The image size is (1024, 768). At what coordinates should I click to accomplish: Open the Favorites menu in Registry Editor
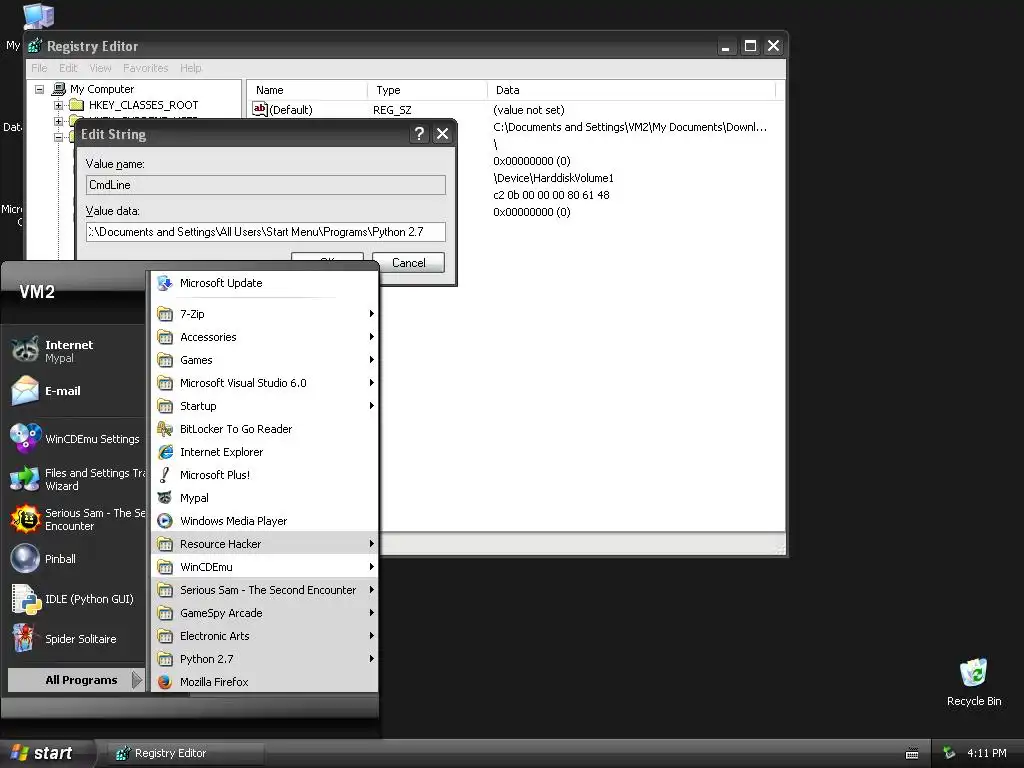146,68
